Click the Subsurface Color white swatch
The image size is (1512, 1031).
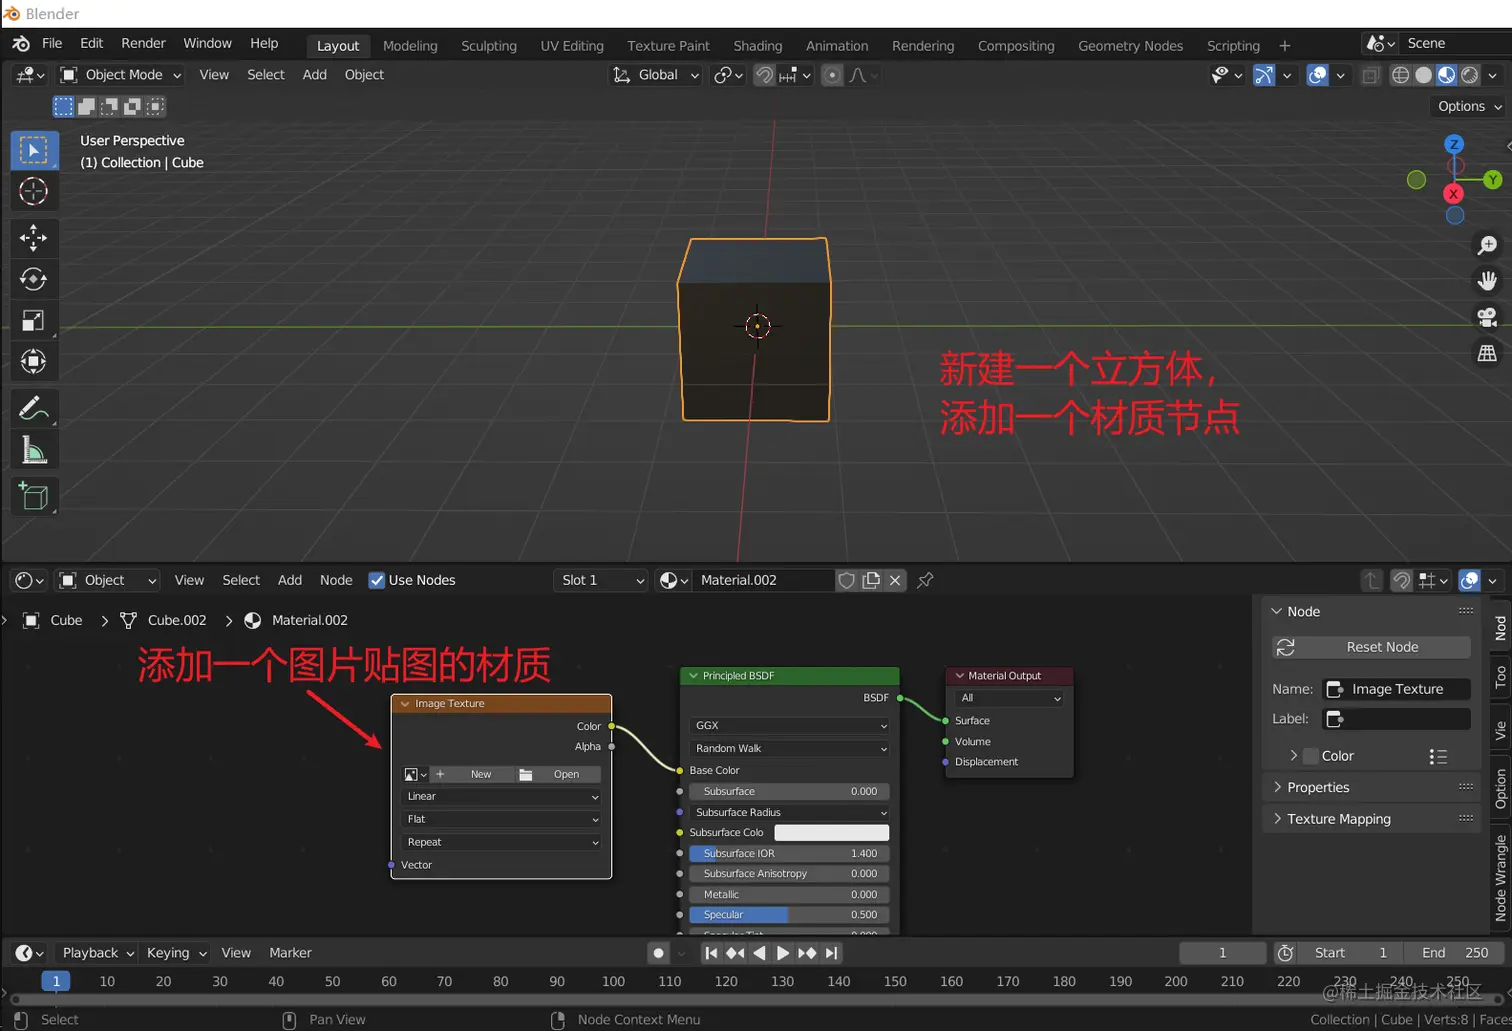831,832
